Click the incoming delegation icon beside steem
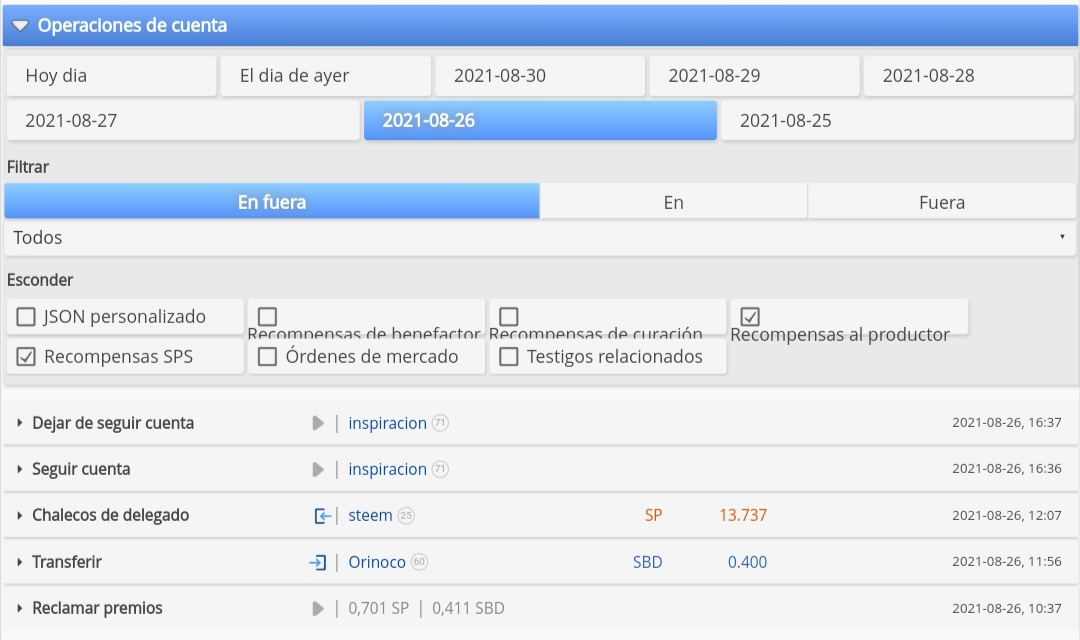Image resolution: width=1080 pixels, height=640 pixels. pyautogui.click(x=322, y=515)
